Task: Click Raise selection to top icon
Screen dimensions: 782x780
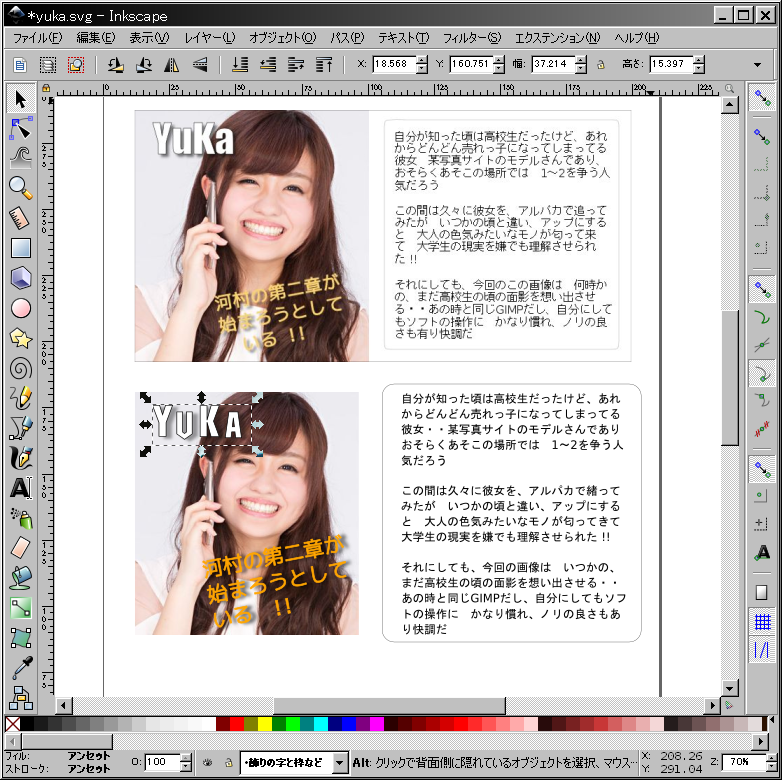Action: pos(324,64)
